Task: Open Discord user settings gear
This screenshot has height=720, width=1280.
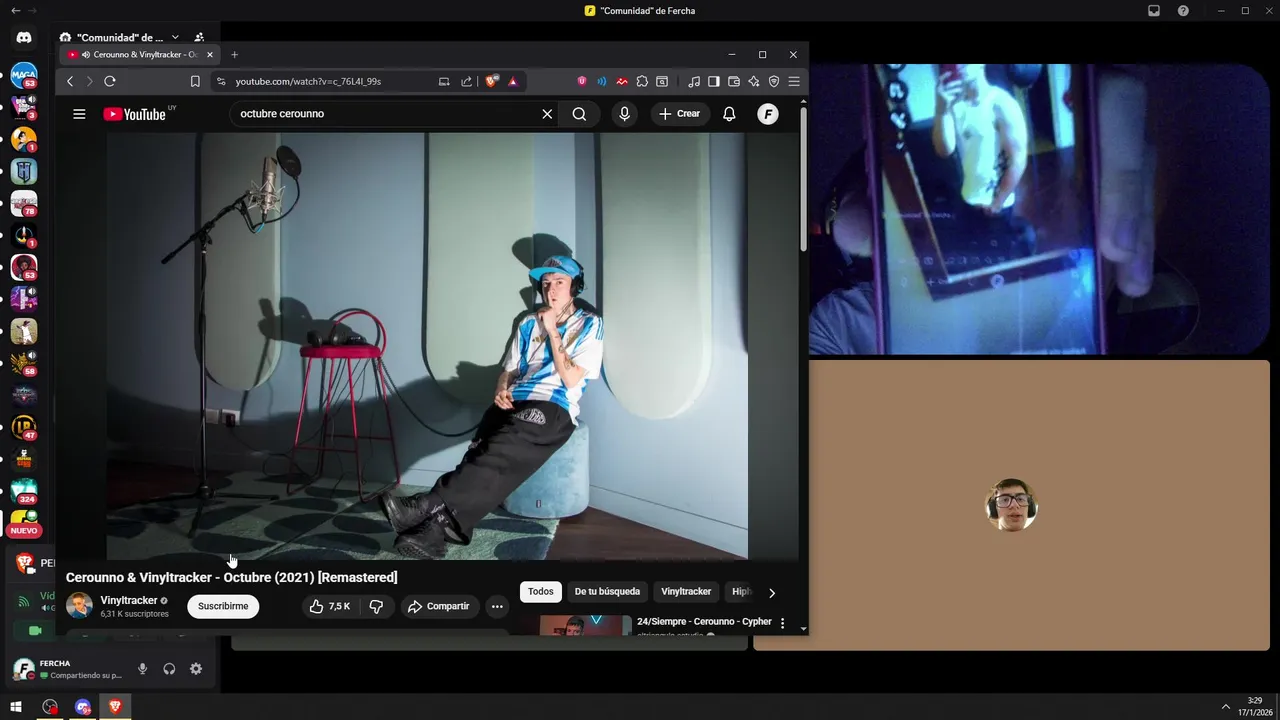Action: coord(196,669)
